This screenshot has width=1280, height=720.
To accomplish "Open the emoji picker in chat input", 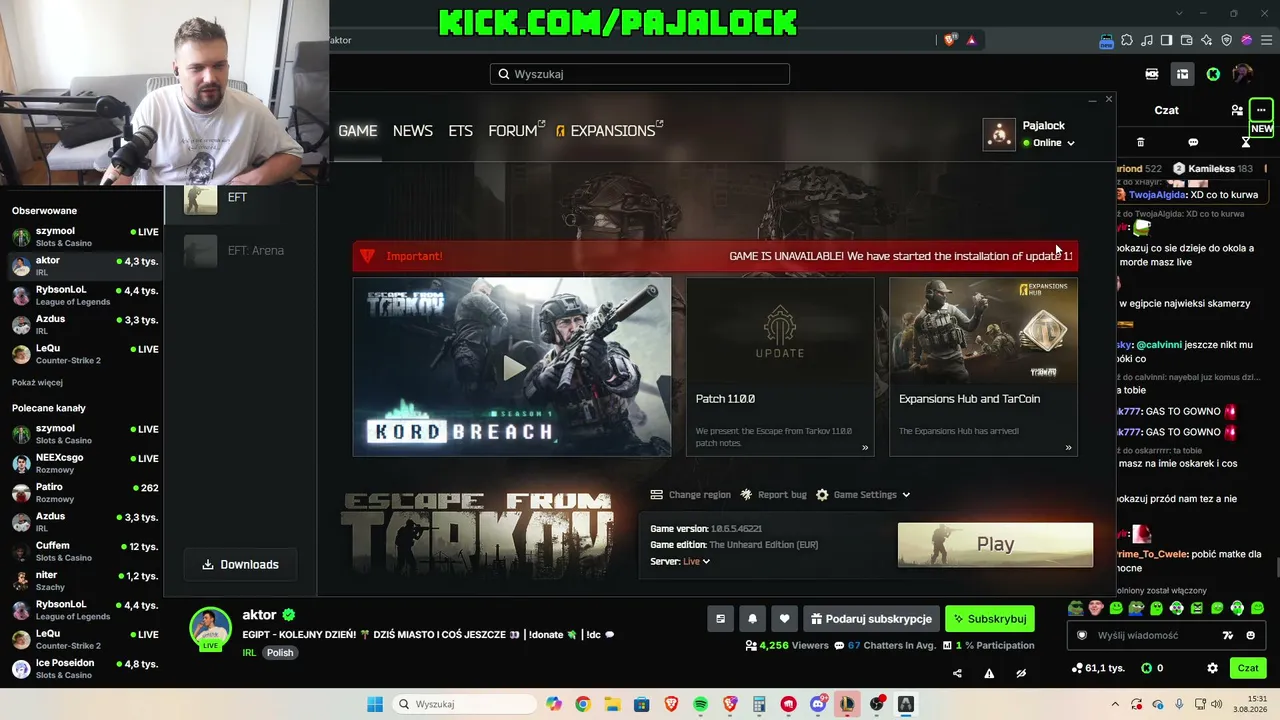I will click(x=1250, y=636).
